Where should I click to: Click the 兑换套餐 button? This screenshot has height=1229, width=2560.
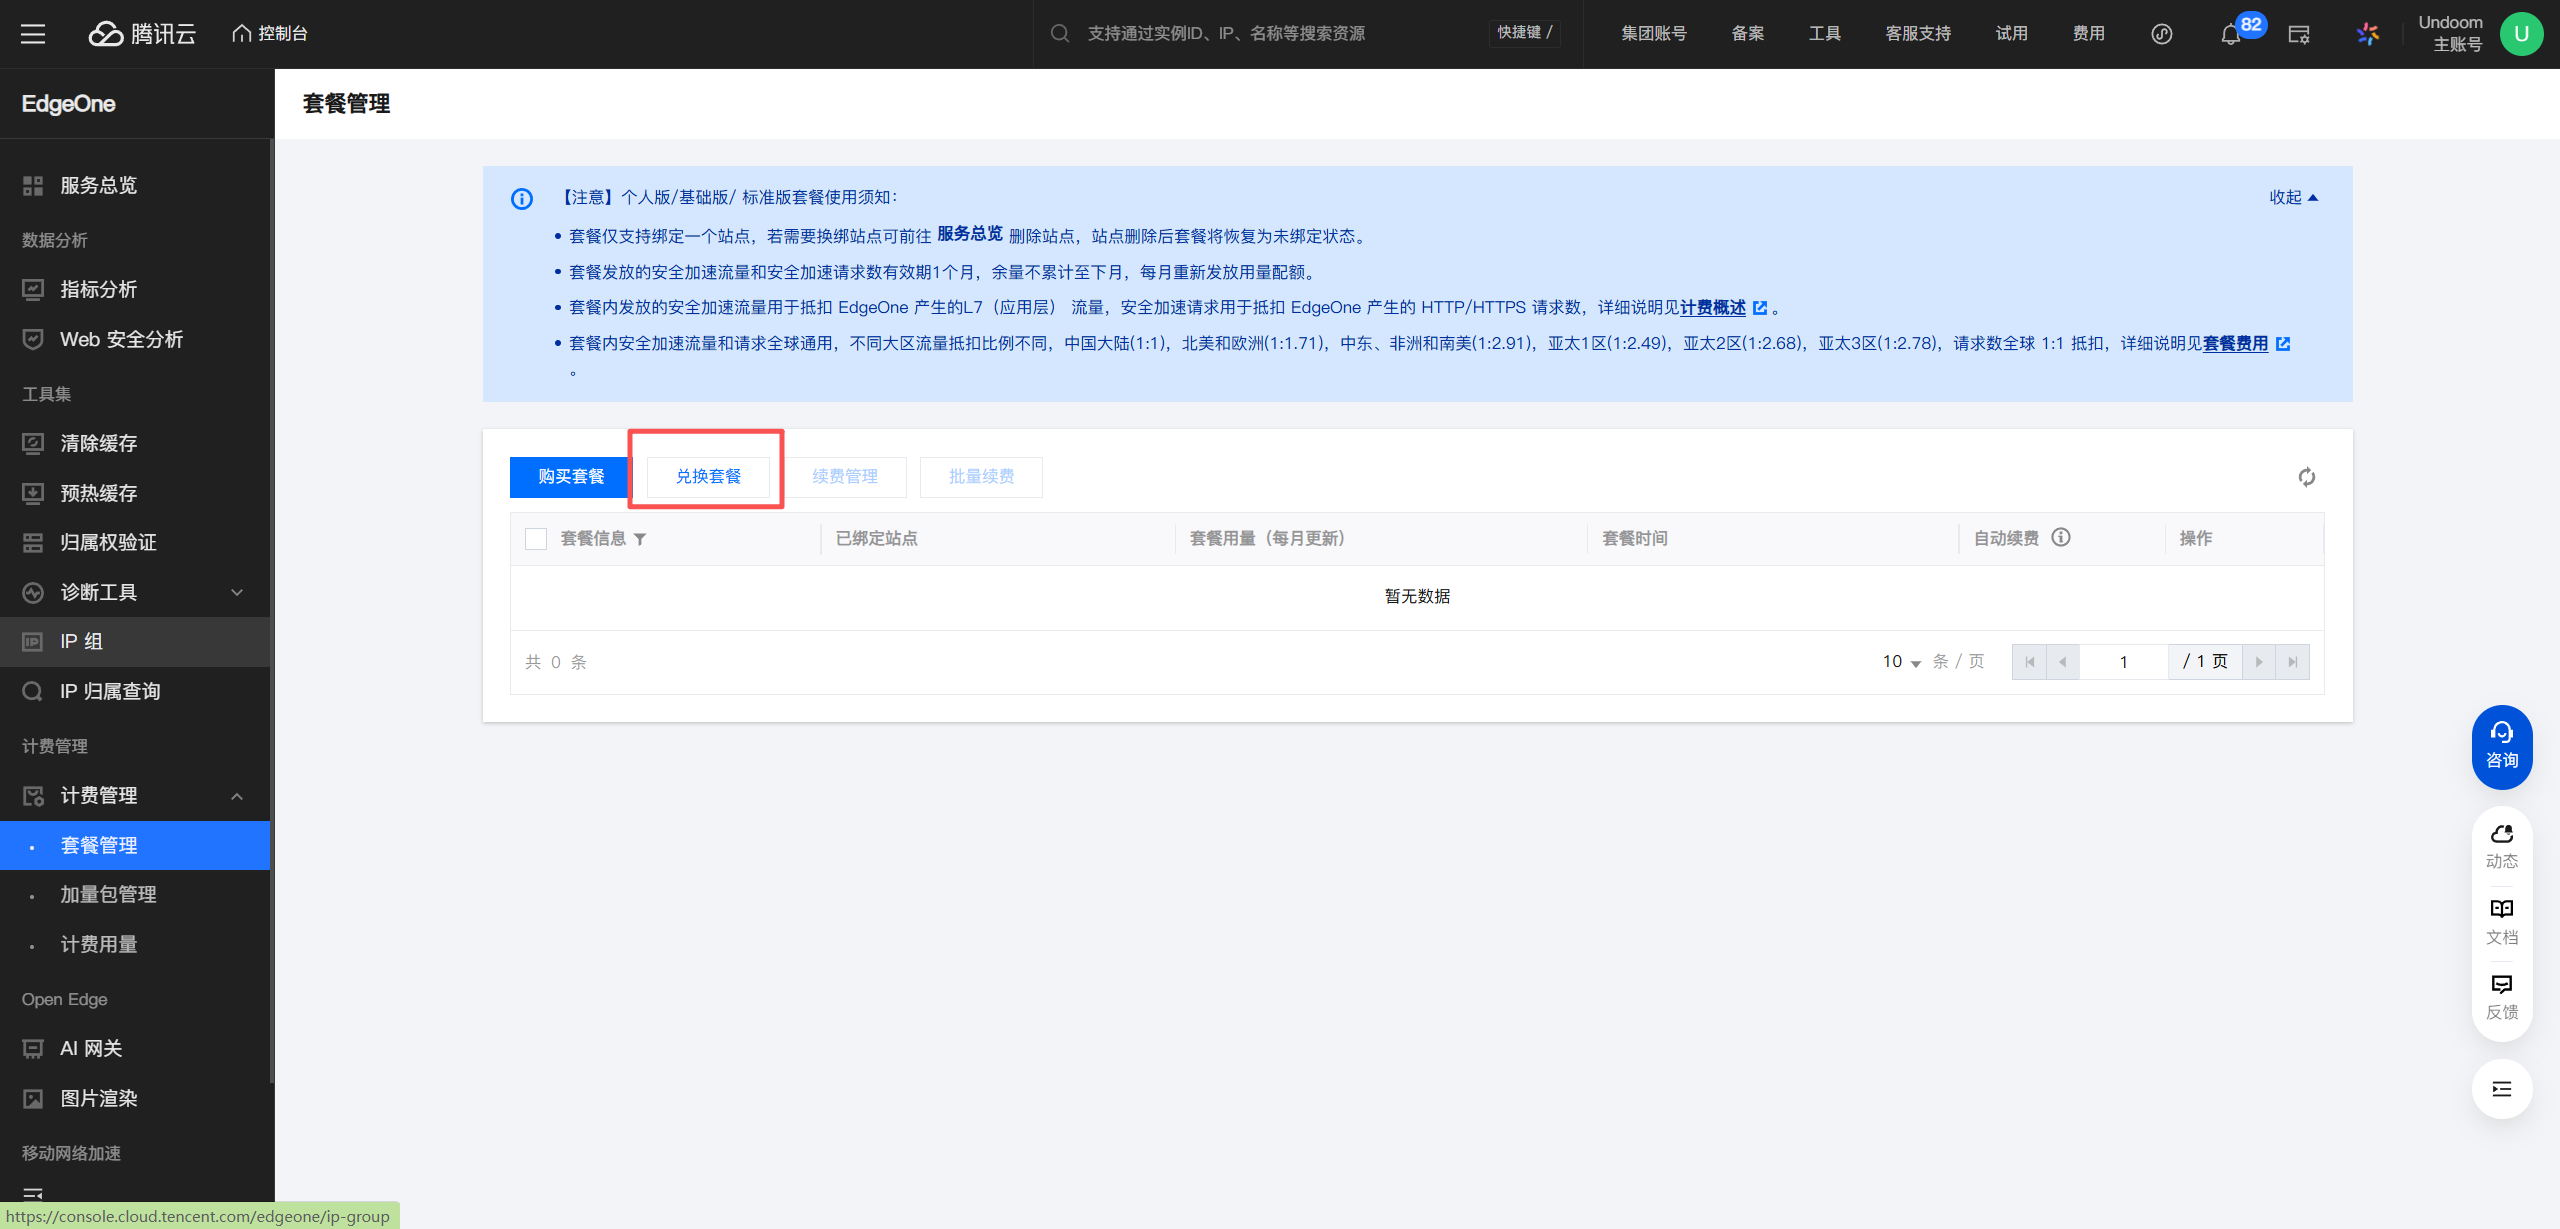[x=708, y=477]
